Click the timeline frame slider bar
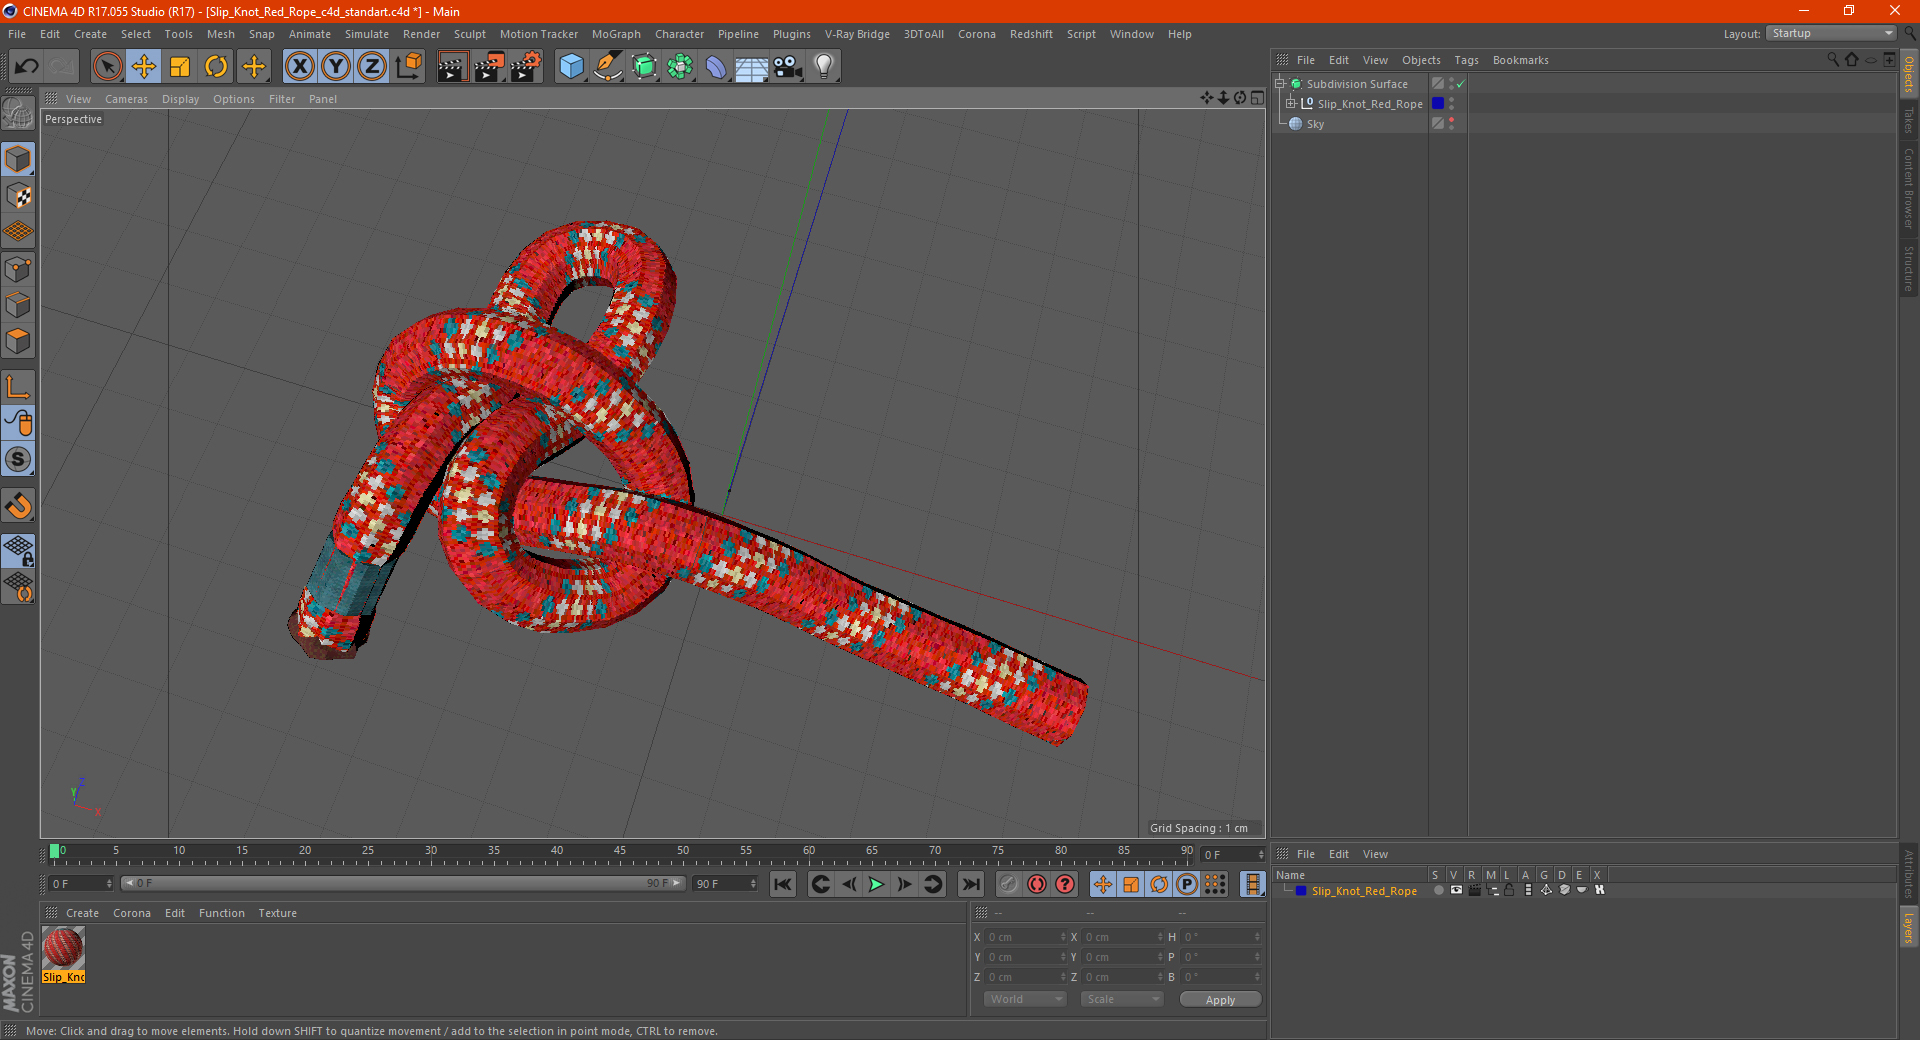 tap(402, 883)
